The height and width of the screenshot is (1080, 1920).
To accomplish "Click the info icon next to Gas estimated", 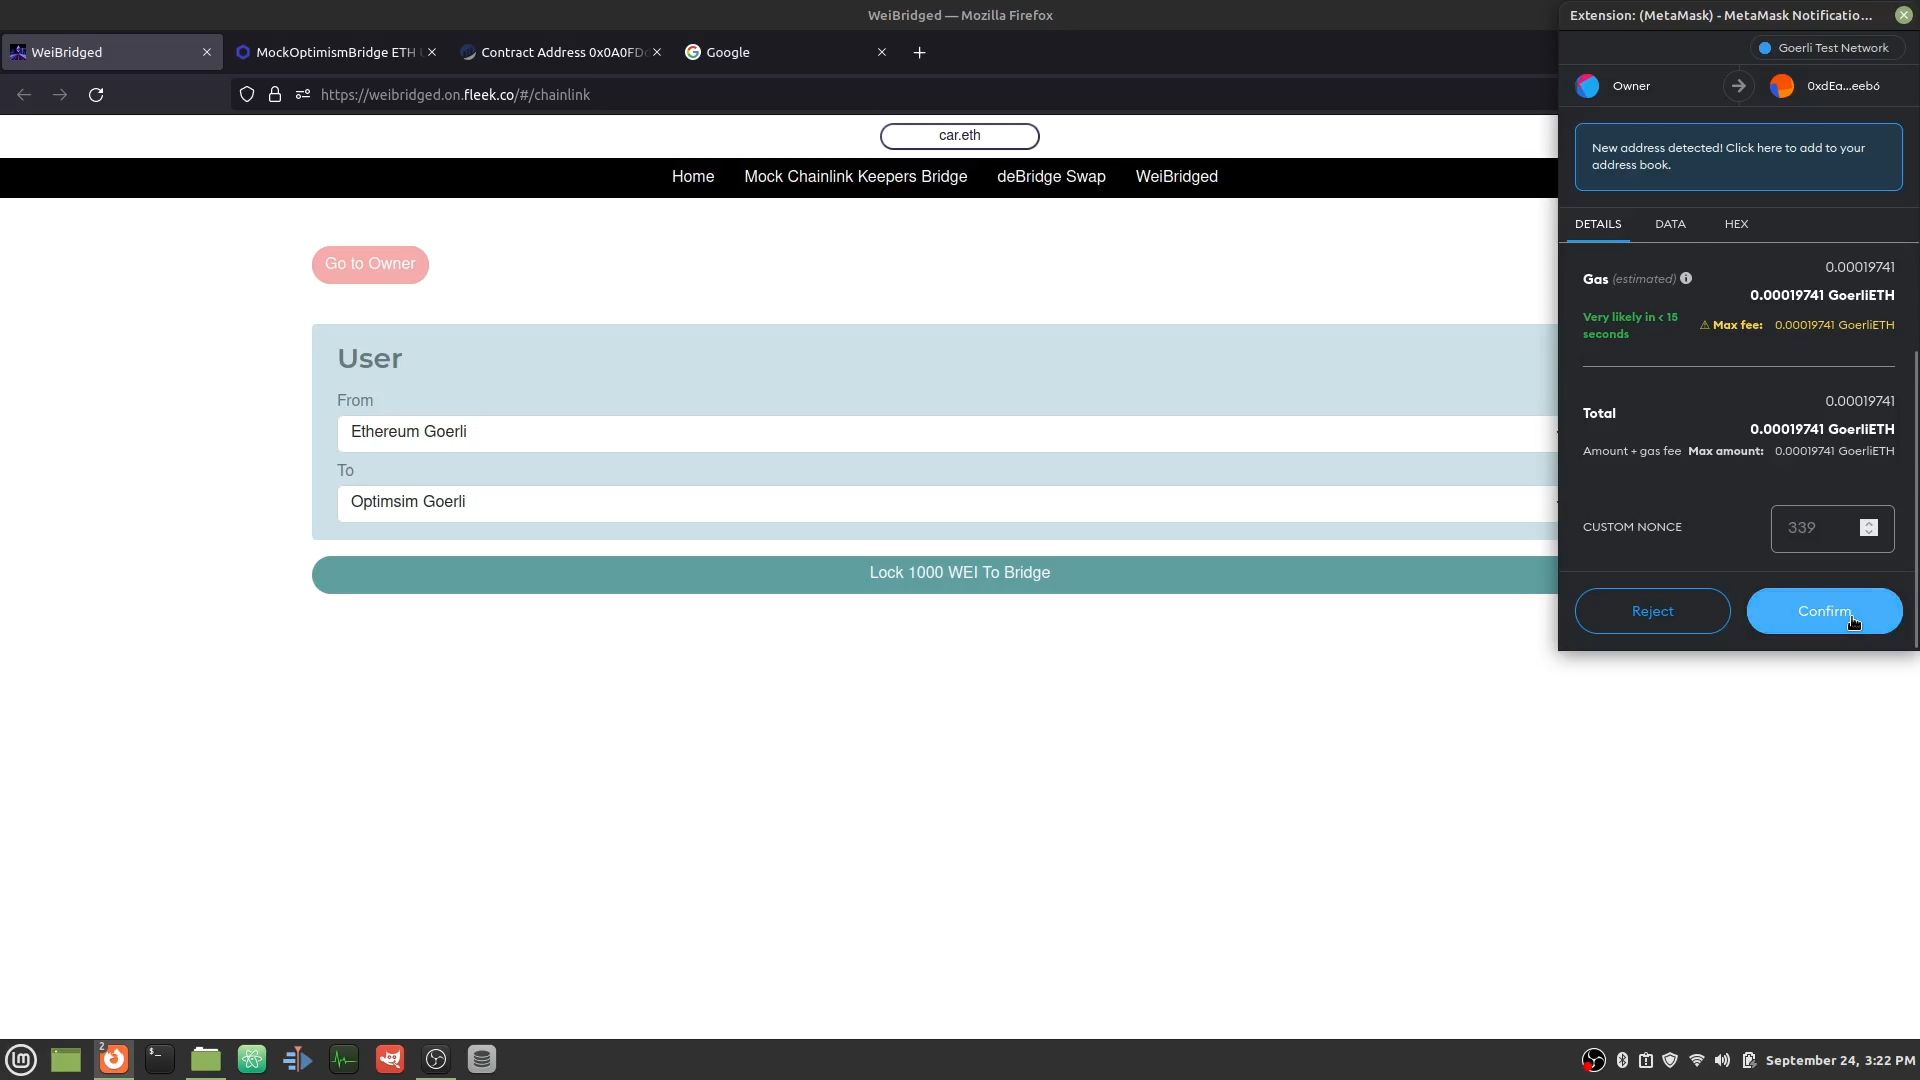I will (x=1687, y=277).
